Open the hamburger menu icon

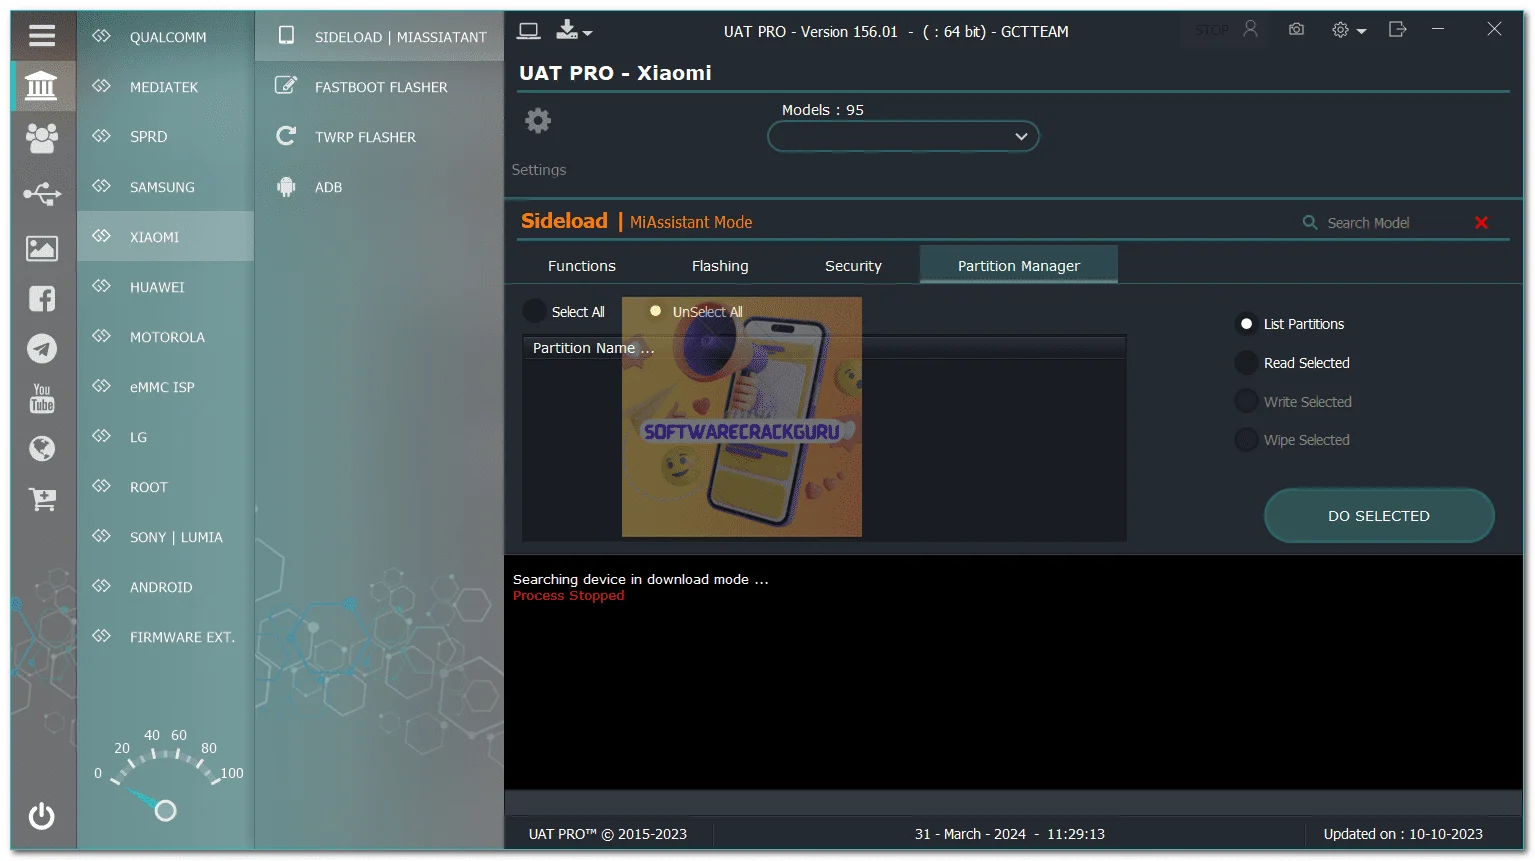pyautogui.click(x=42, y=36)
